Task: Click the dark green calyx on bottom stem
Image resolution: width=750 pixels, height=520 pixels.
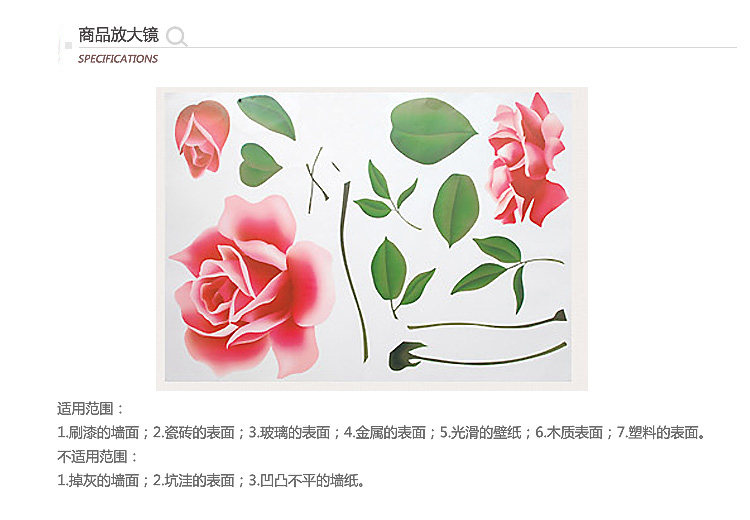Action: (x=405, y=356)
